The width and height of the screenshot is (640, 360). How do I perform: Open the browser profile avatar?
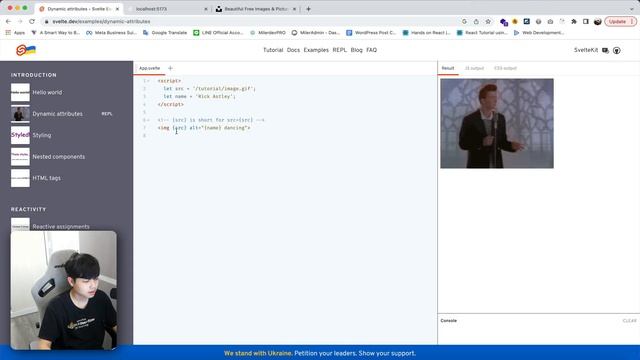pyautogui.click(x=598, y=21)
